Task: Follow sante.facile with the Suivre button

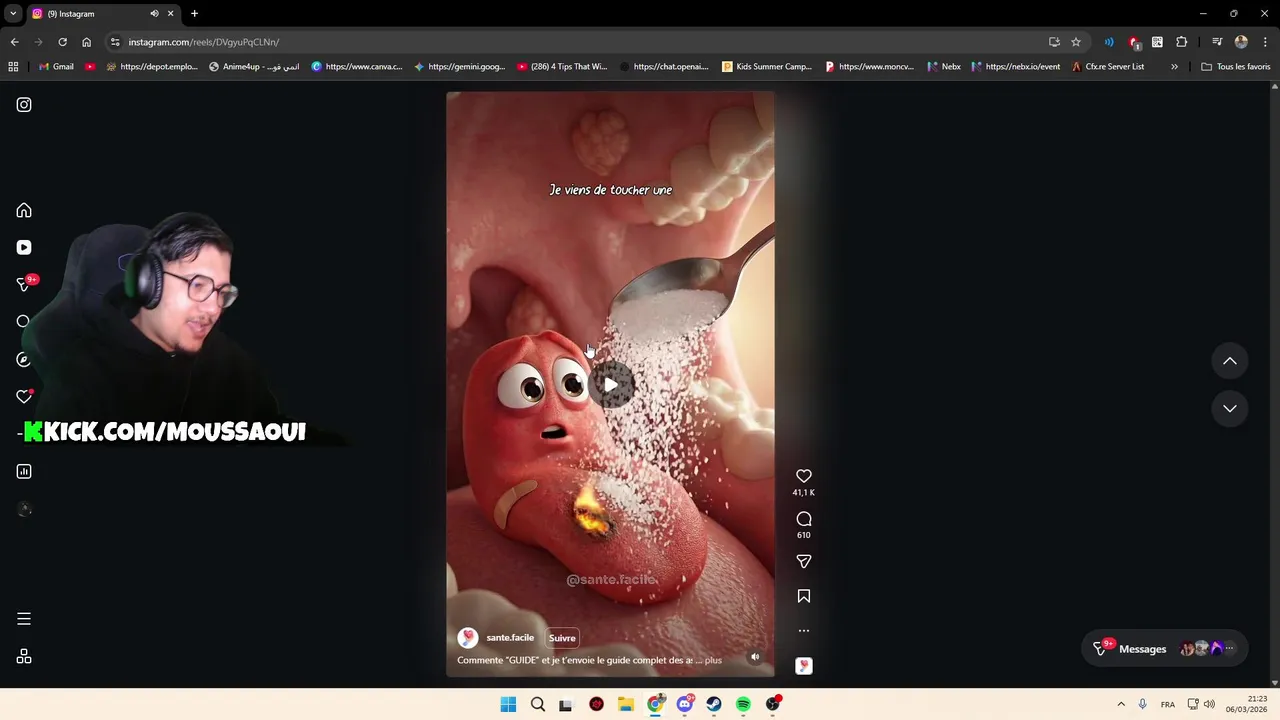Action: click(562, 638)
